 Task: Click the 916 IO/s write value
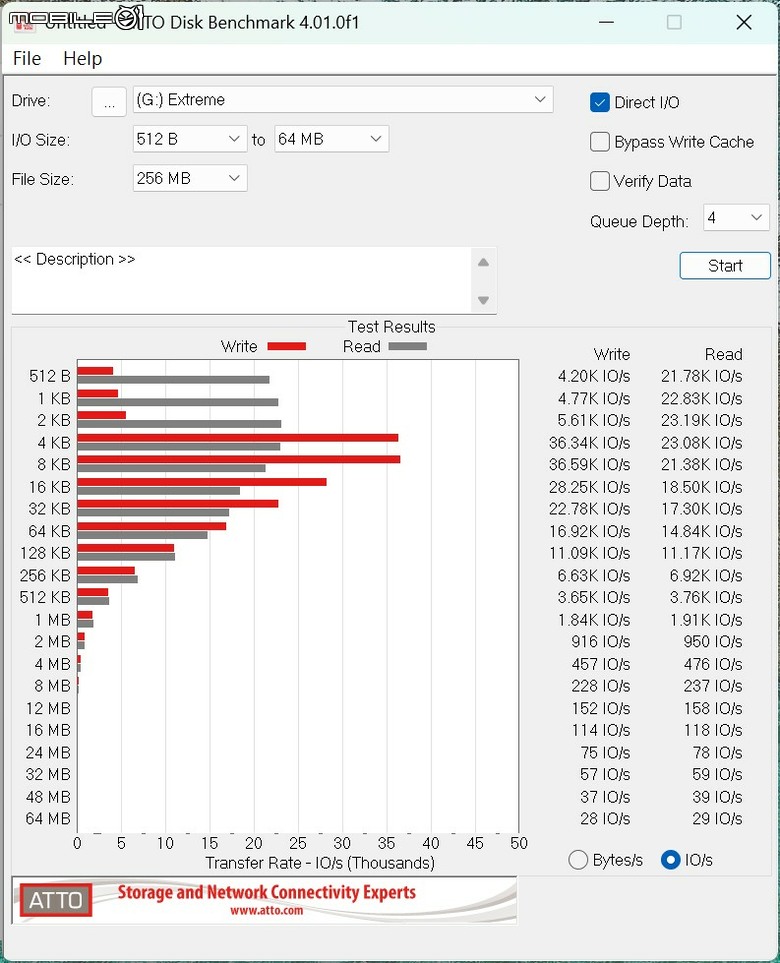pos(601,642)
